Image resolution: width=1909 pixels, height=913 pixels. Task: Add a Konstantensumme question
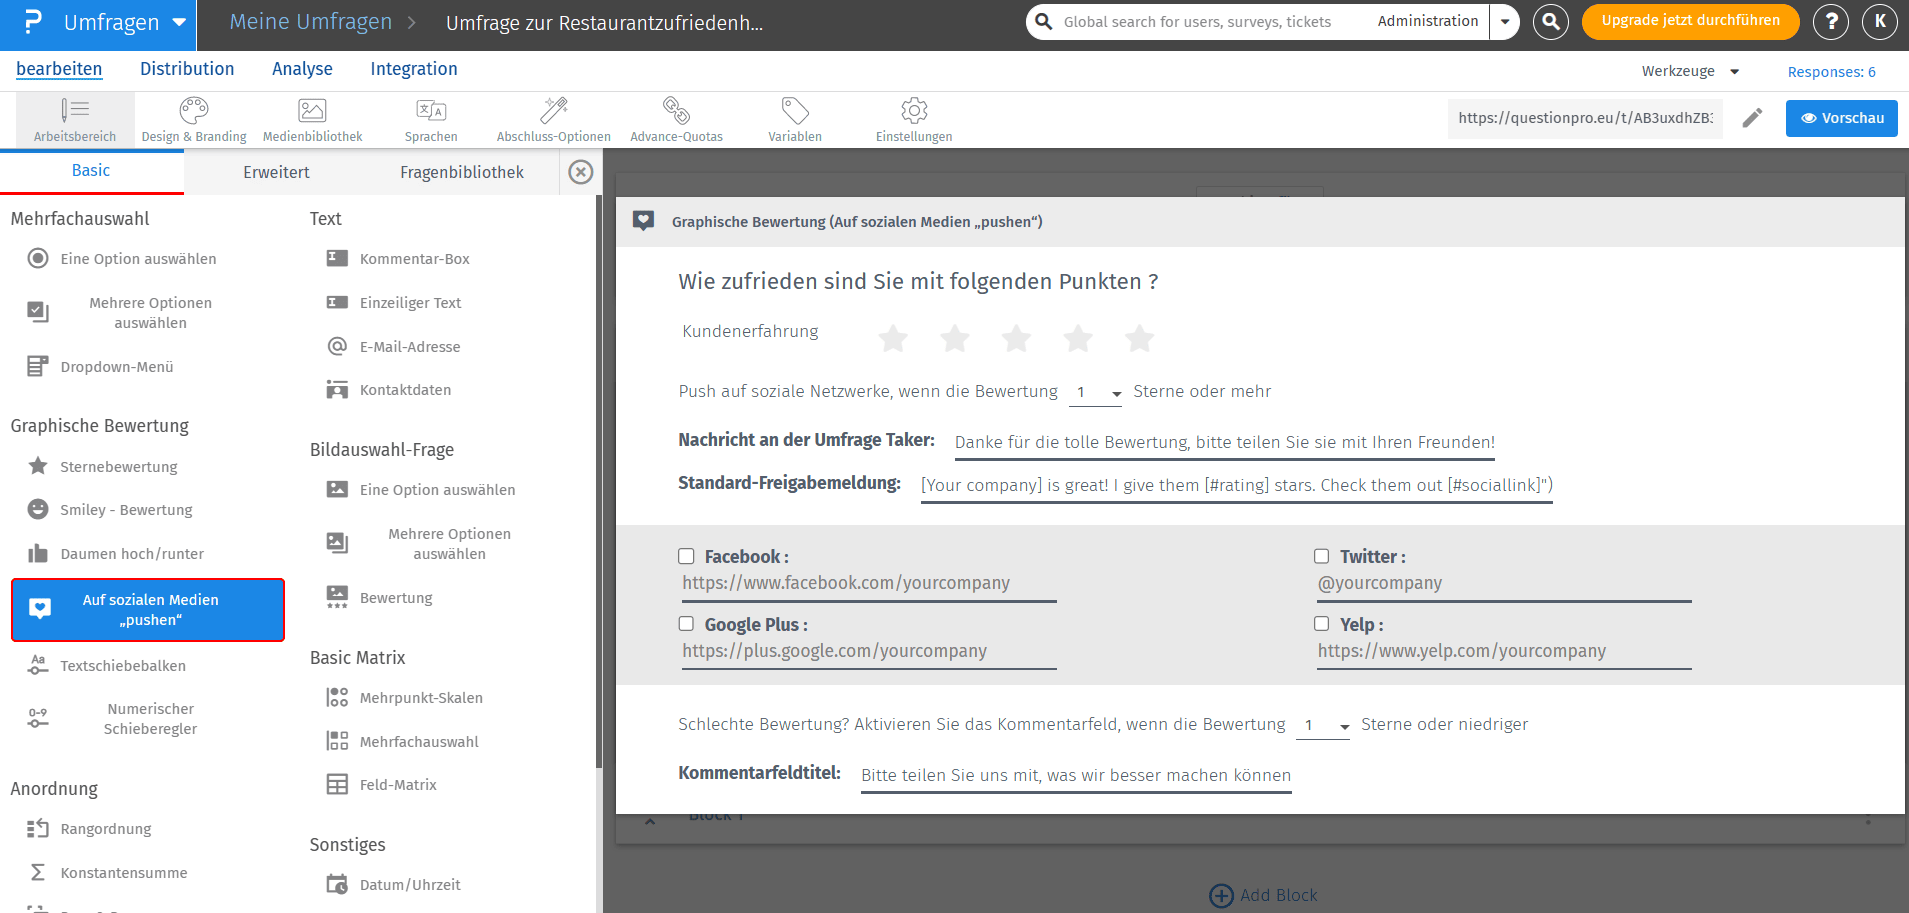point(107,873)
